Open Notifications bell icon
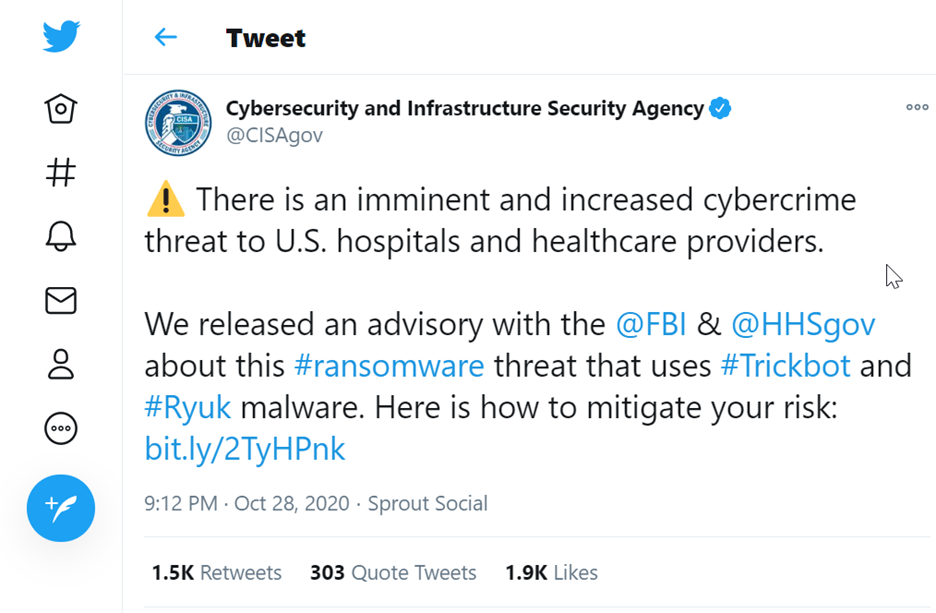Screen dimensions: 936x613 61,236
